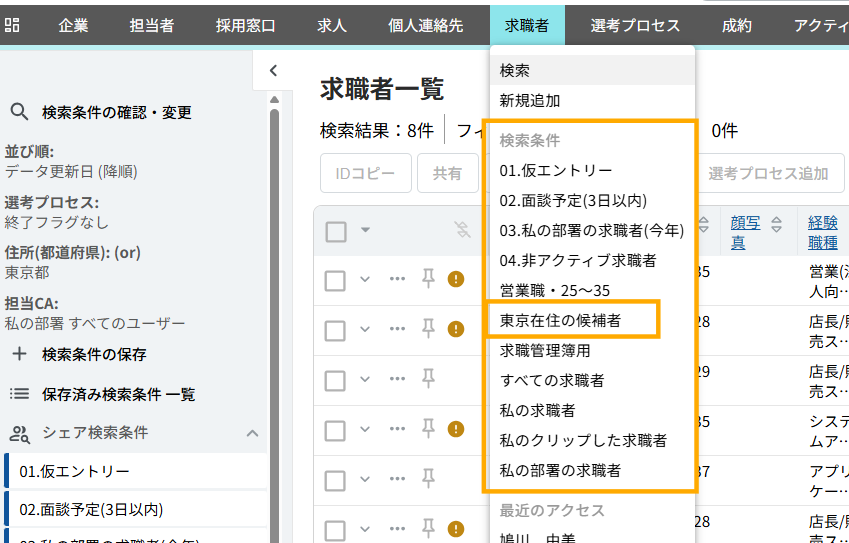Screen dimensions: 849x543
Task: Click pin icon on first candidate row
Action: coord(428,279)
